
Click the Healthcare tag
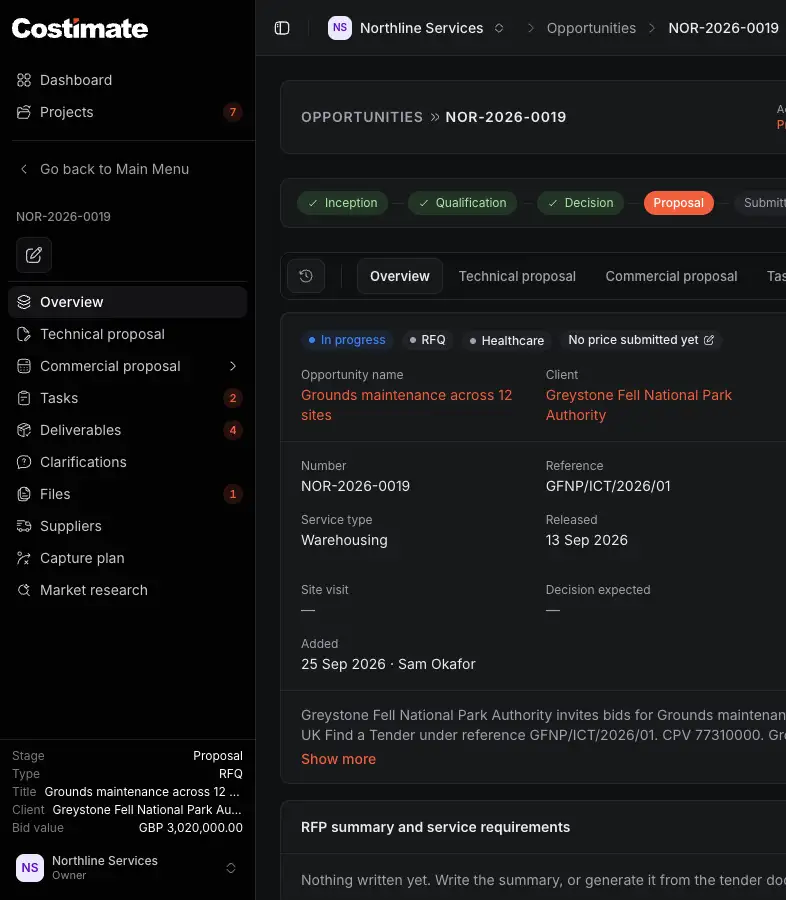[507, 340]
